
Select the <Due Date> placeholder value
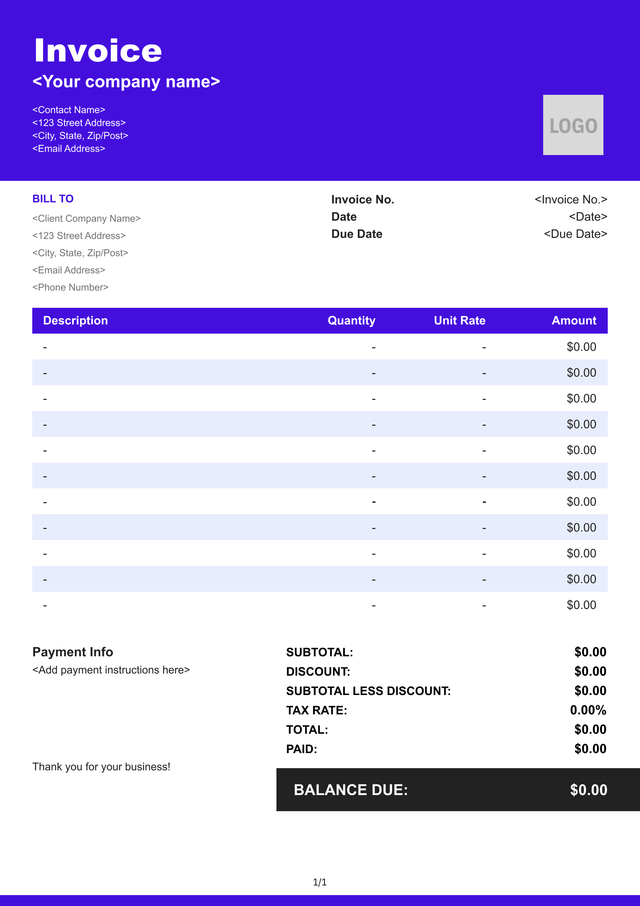(x=575, y=234)
